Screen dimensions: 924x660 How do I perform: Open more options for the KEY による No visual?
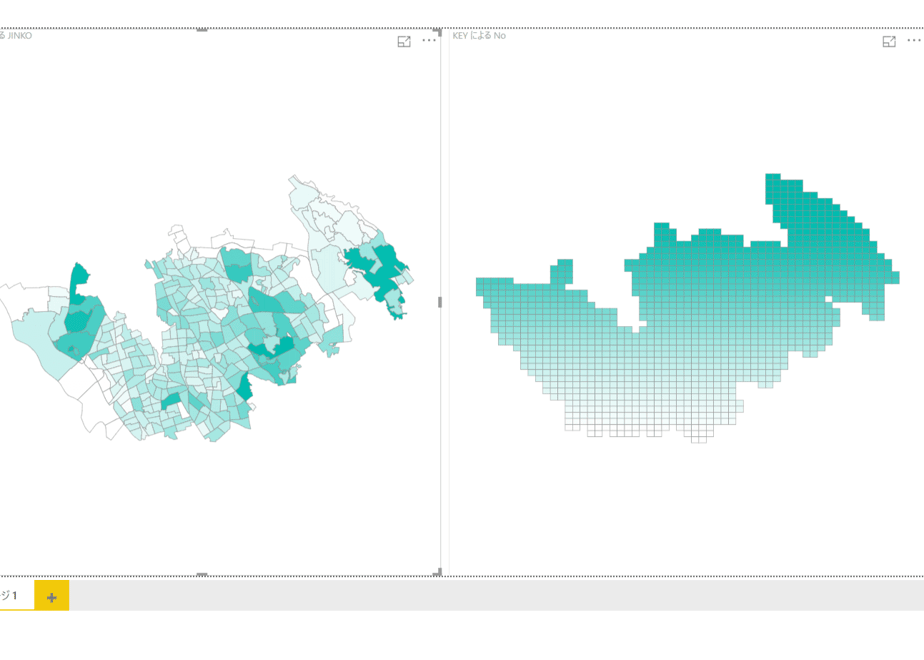pyautogui.click(x=914, y=41)
